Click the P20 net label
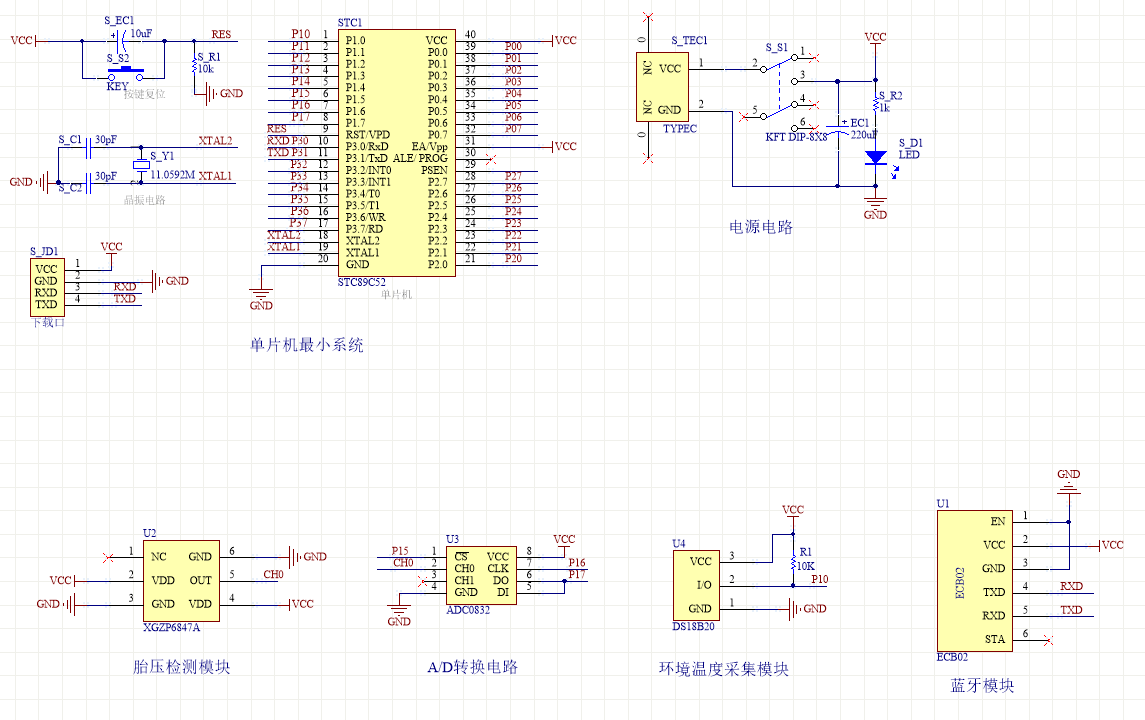 pyautogui.click(x=513, y=258)
